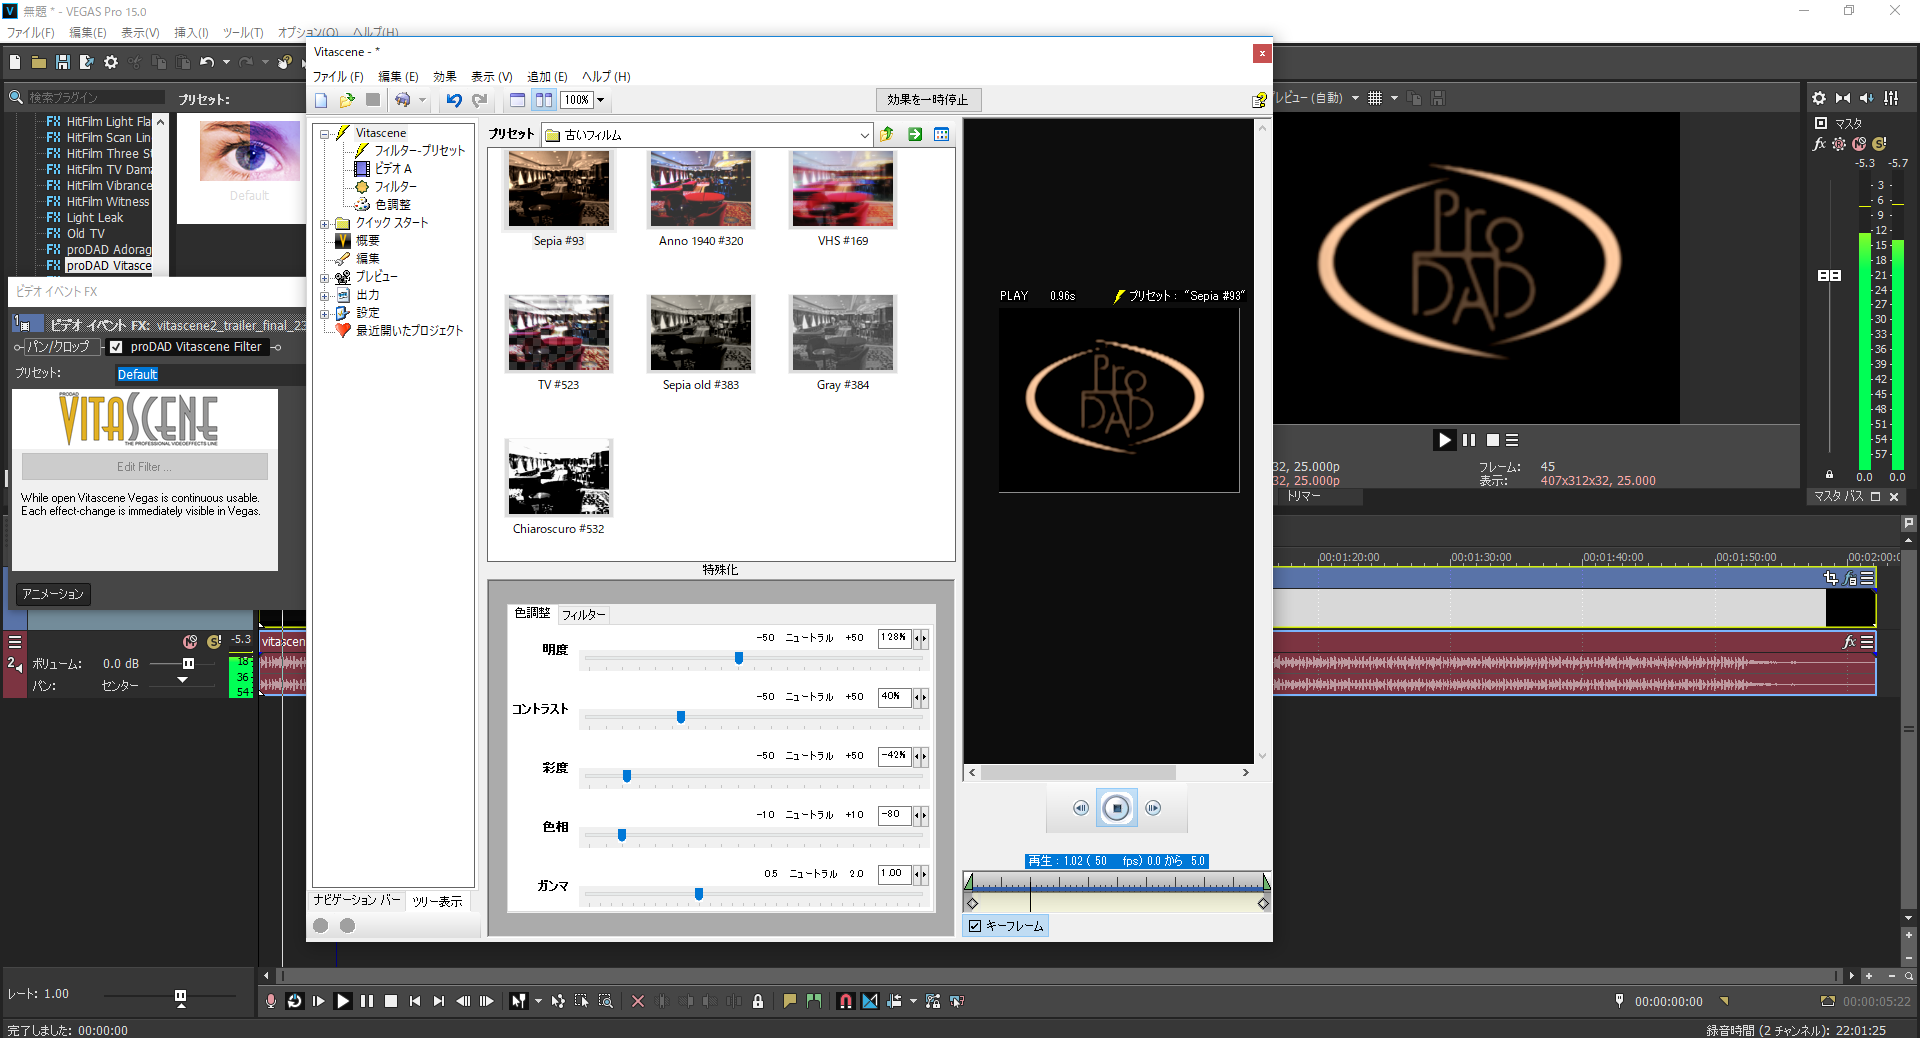Expand the クイック スタート tree node
This screenshot has width=1920, height=1038.
(324, 223)
